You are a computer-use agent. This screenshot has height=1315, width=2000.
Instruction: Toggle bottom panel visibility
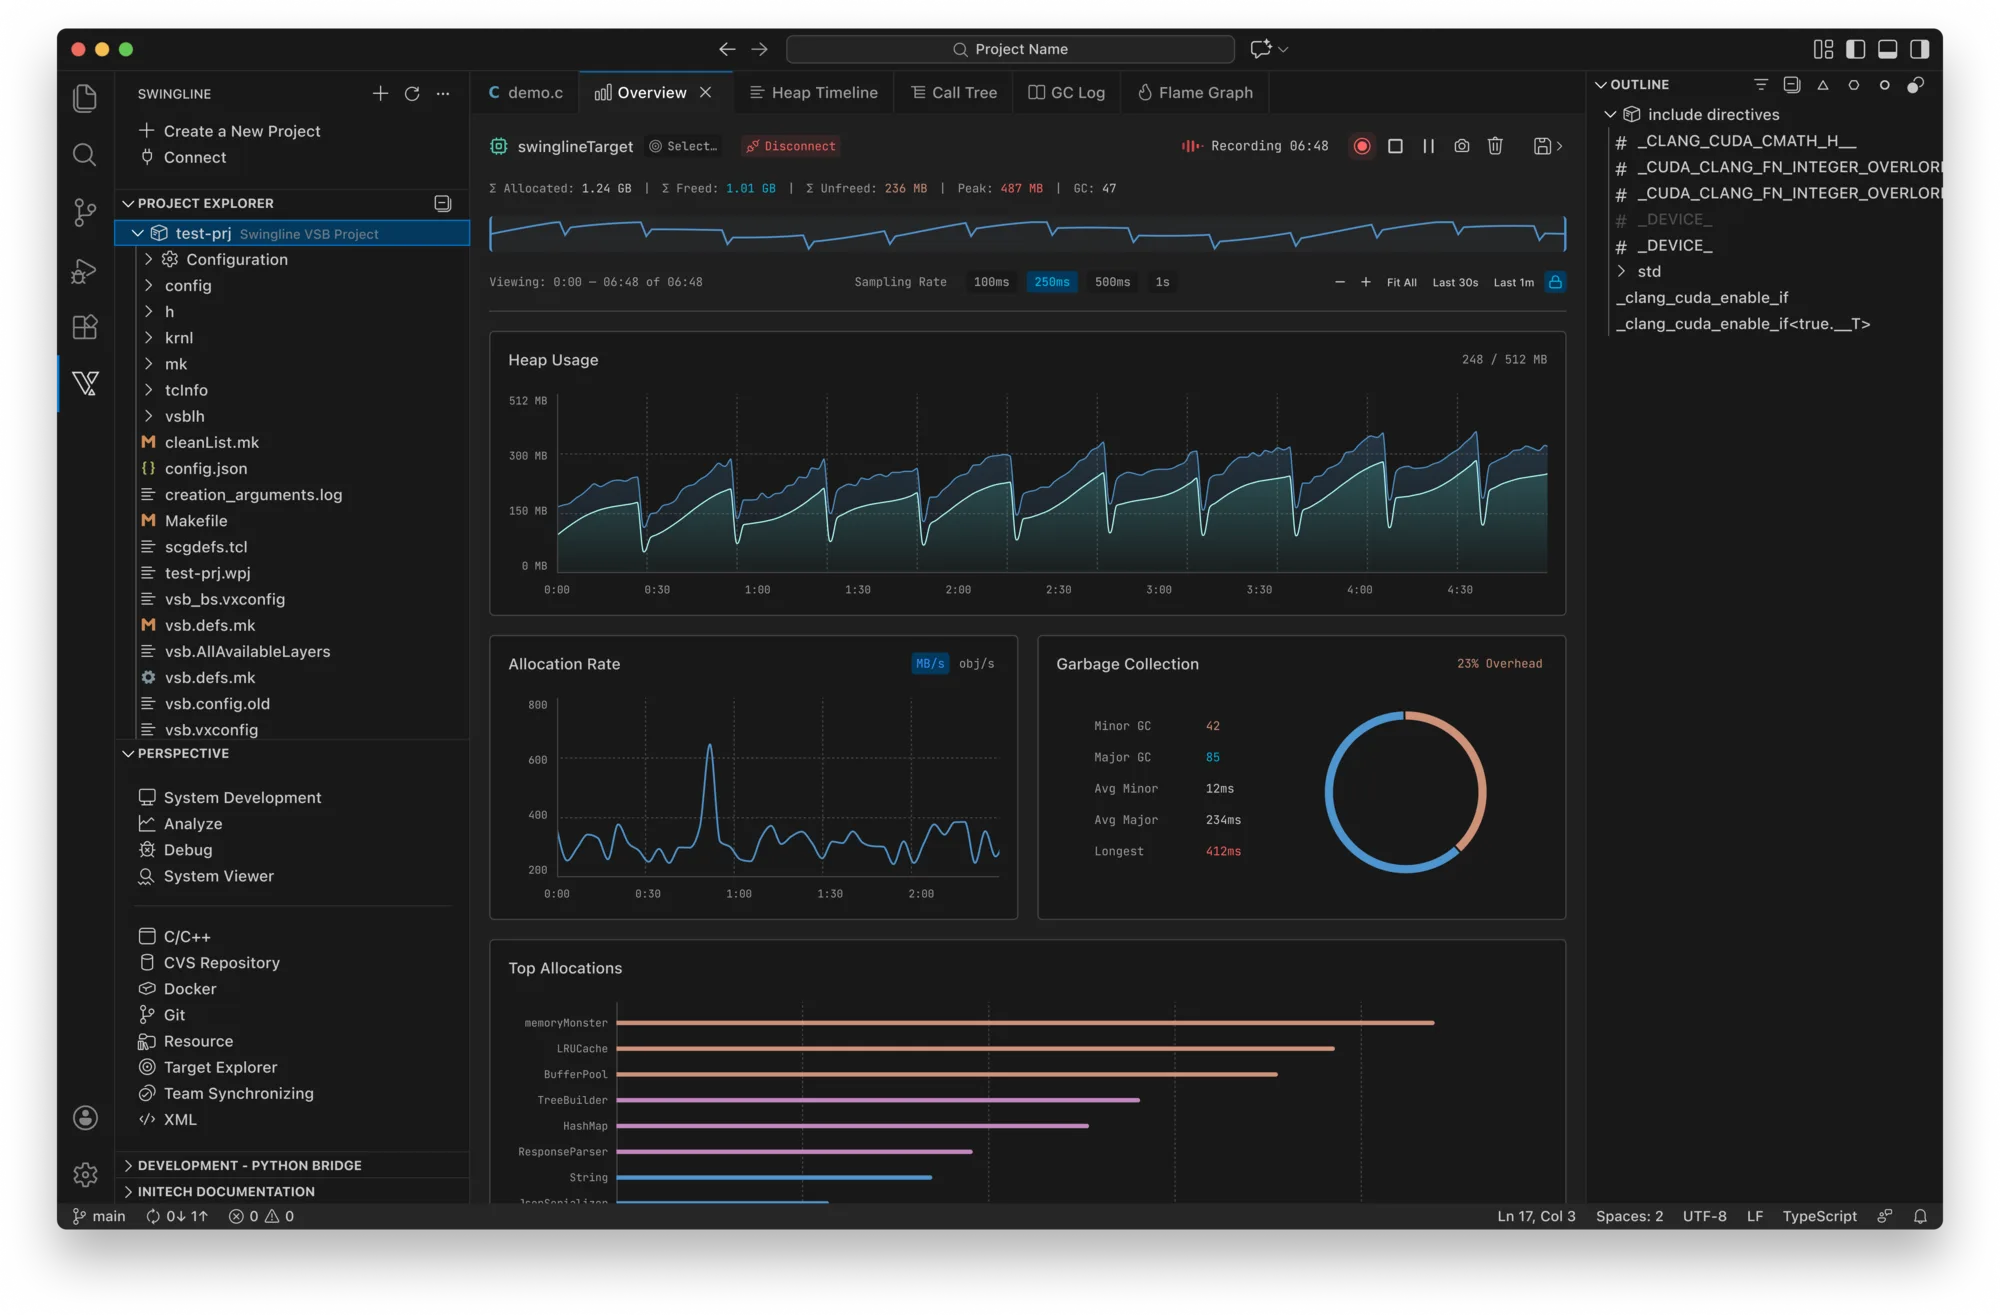[x=1888, y=49]
